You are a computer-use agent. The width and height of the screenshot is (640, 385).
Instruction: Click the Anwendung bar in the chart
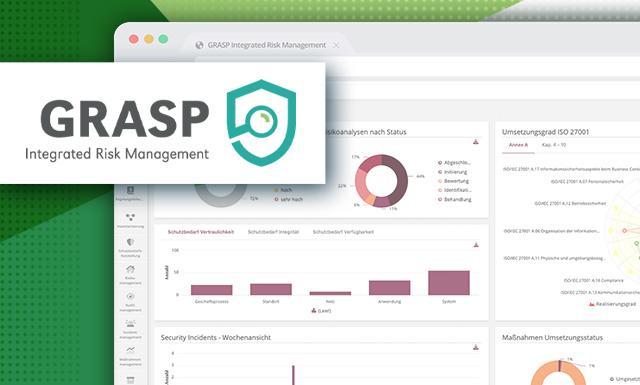pyautogui.click(x=389, y=287)
